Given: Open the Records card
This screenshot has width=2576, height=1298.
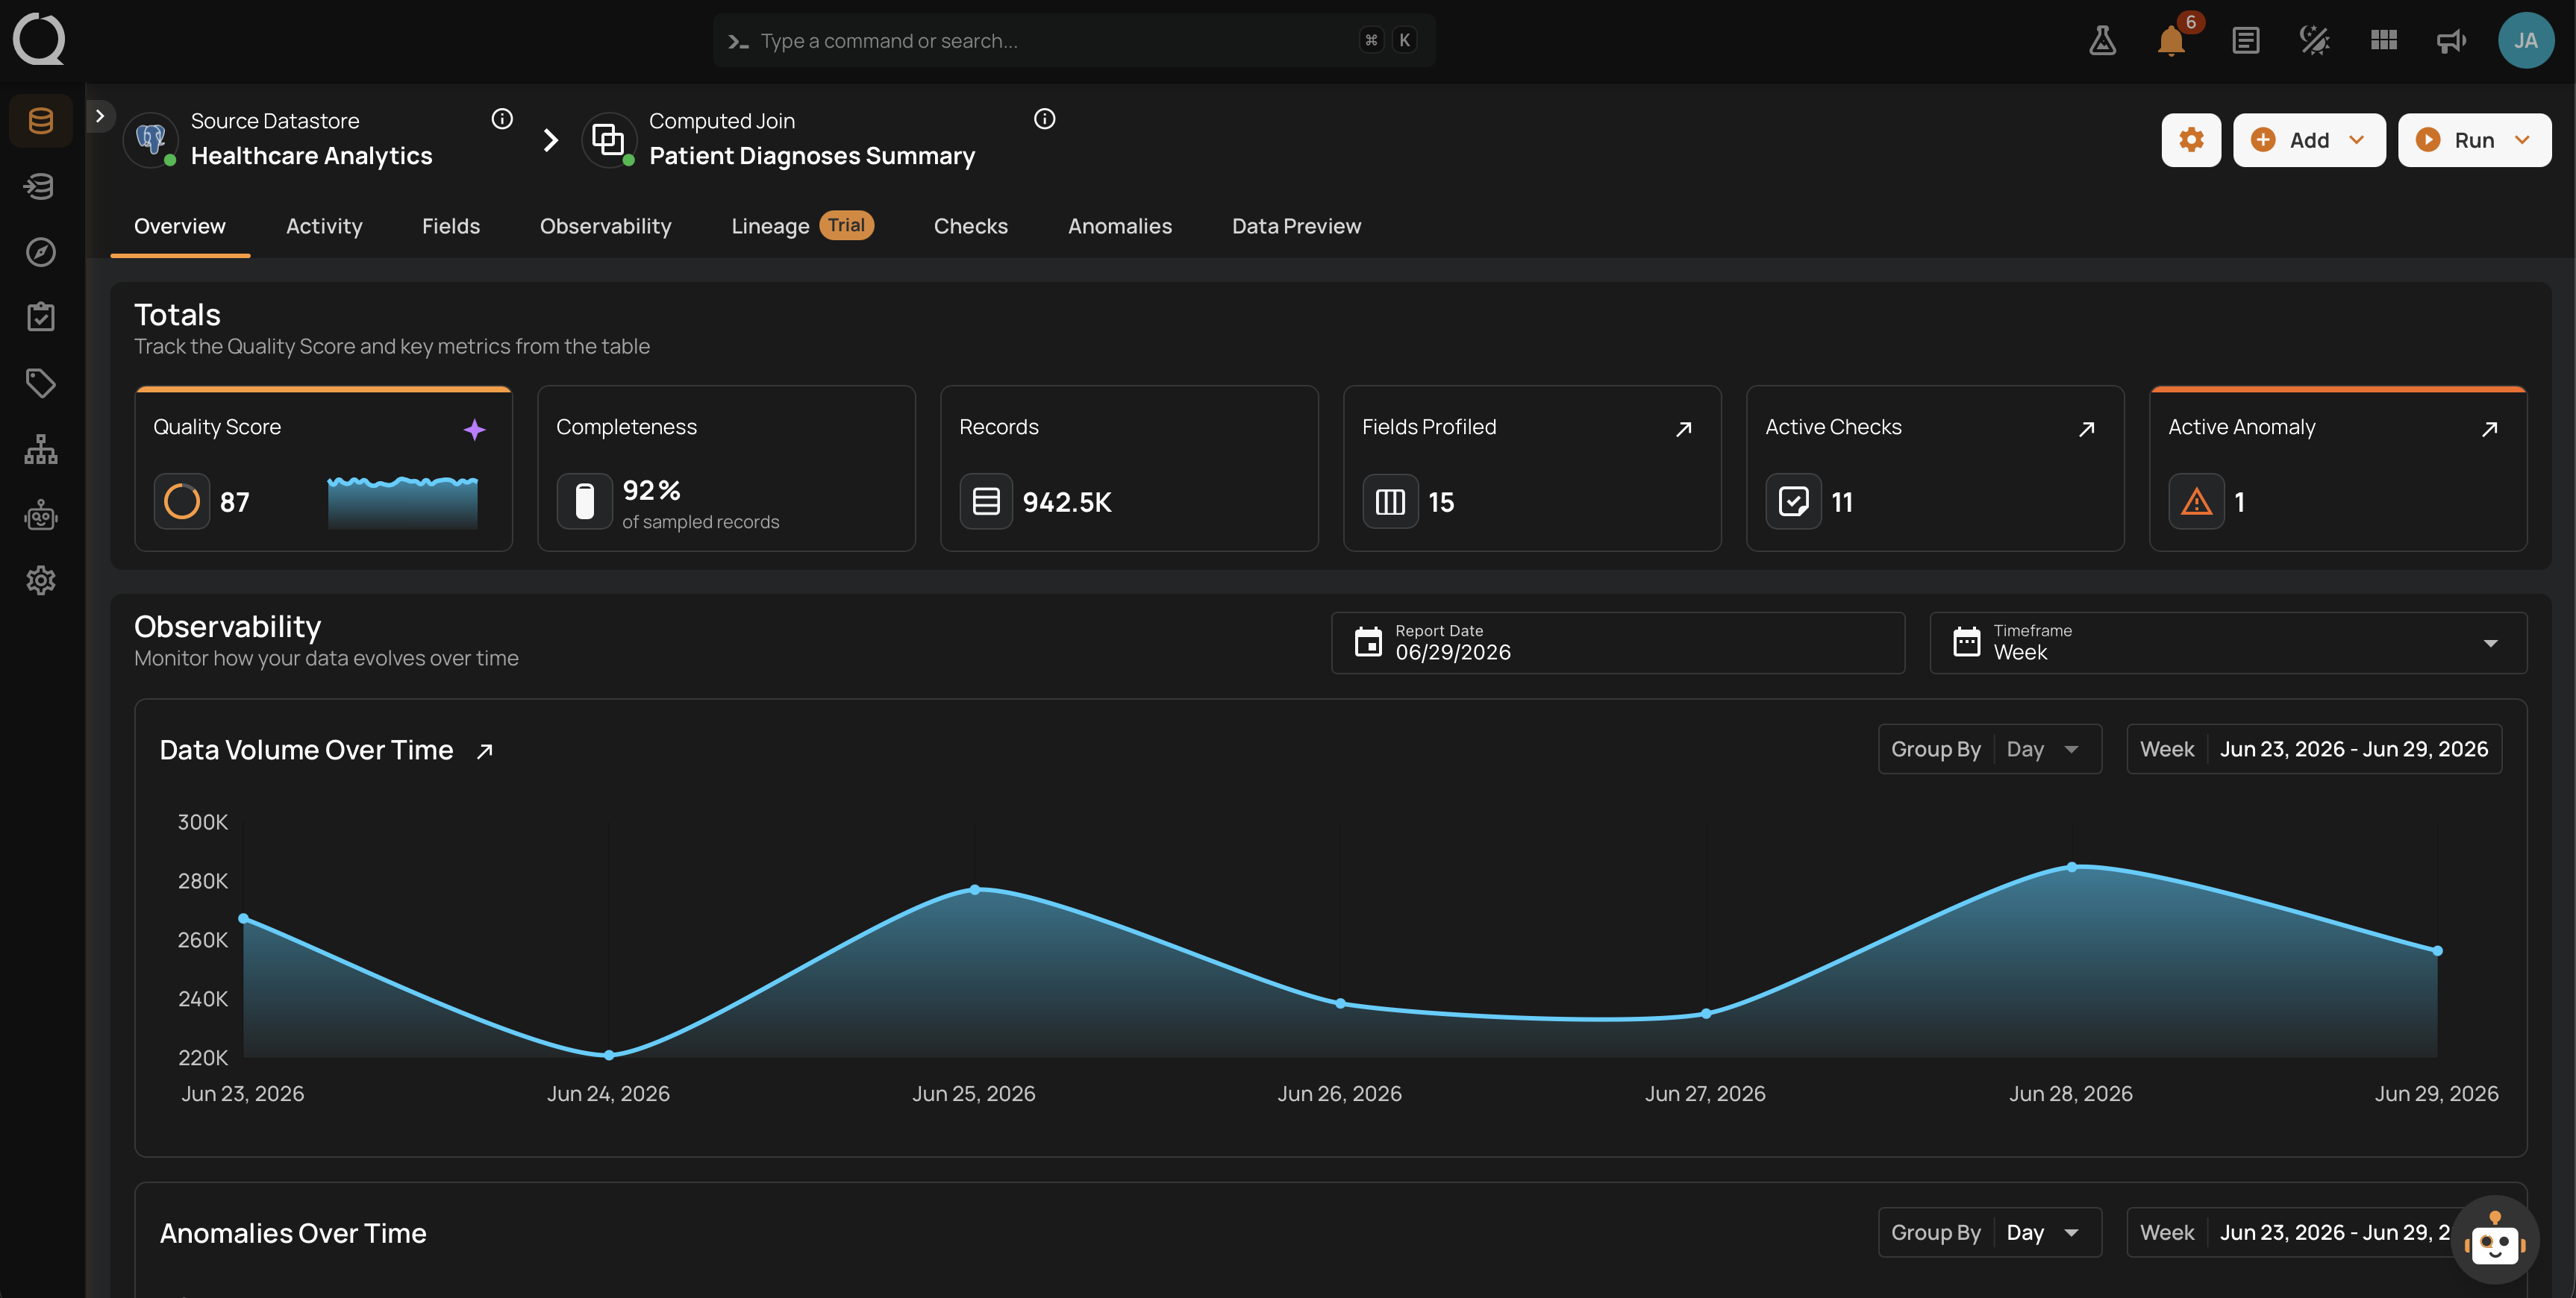Looking at the screenshot, I should (1130, 468).
